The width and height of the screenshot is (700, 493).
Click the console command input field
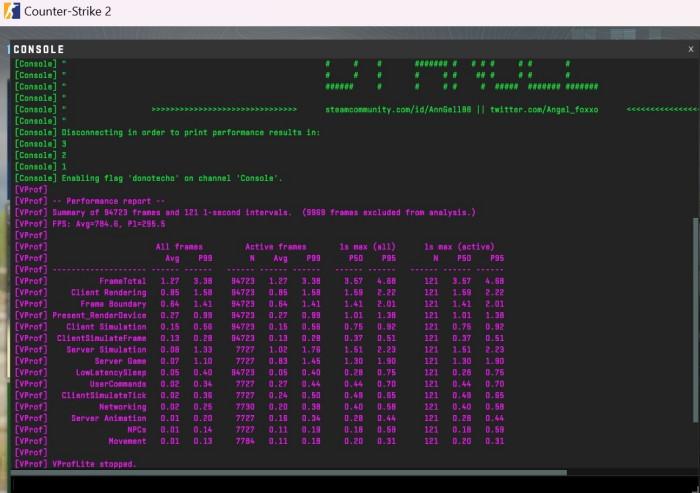click(355, 485)
